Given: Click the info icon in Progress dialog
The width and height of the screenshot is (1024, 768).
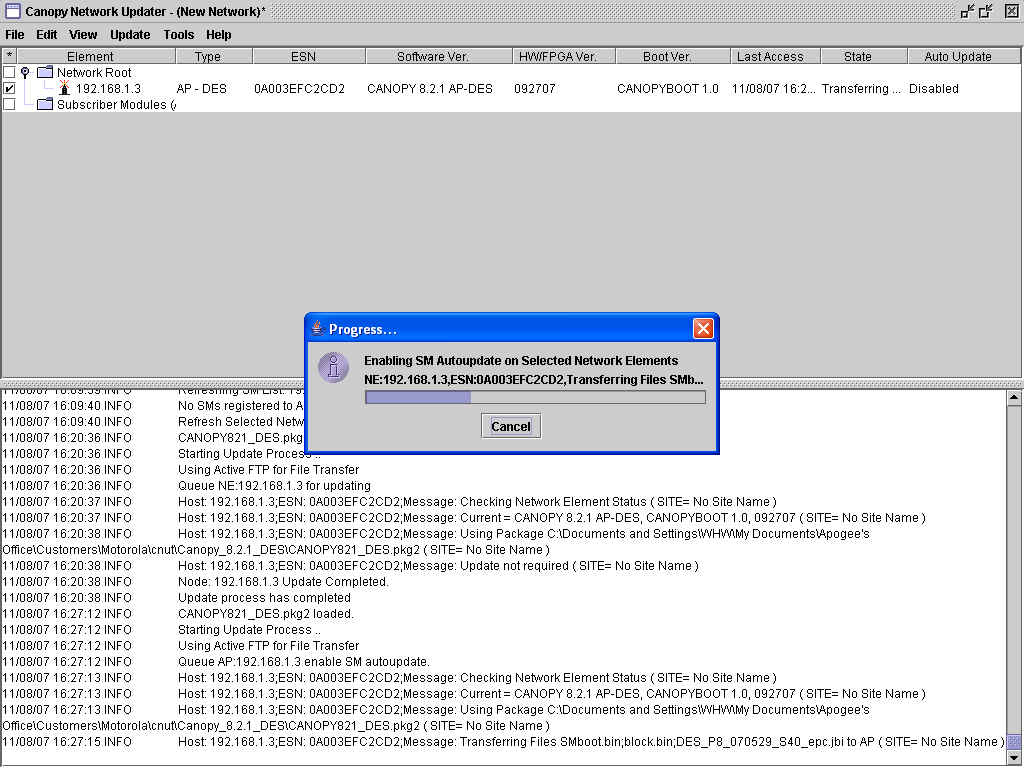Looking at the screenshot, I should coord(333,367).
